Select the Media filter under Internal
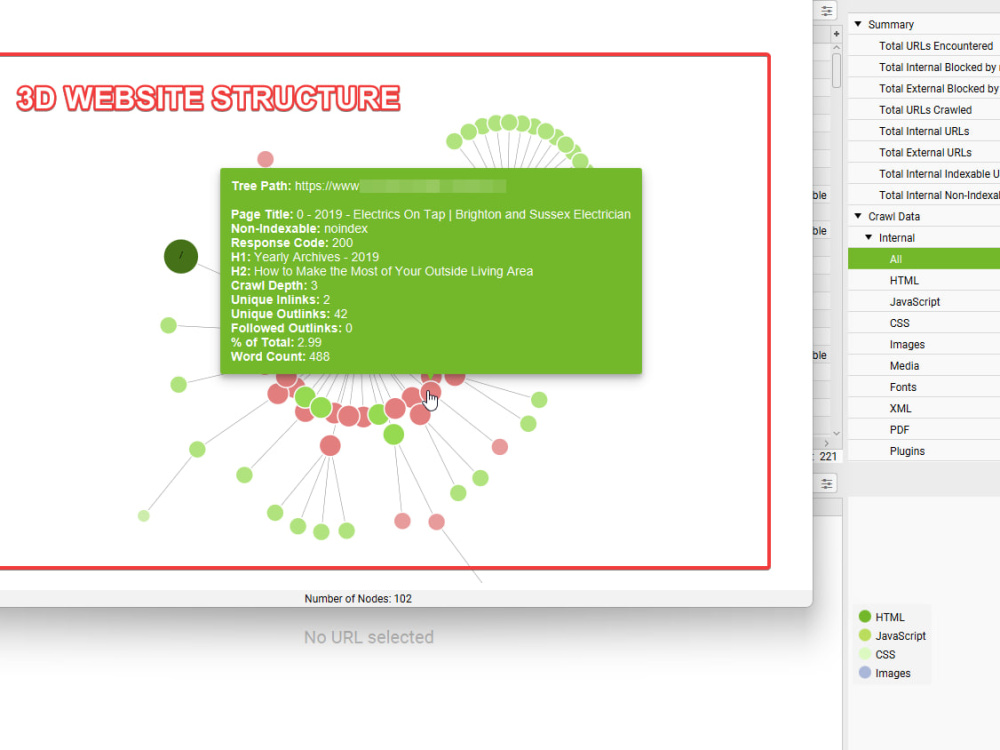 (x=923, y=365)
